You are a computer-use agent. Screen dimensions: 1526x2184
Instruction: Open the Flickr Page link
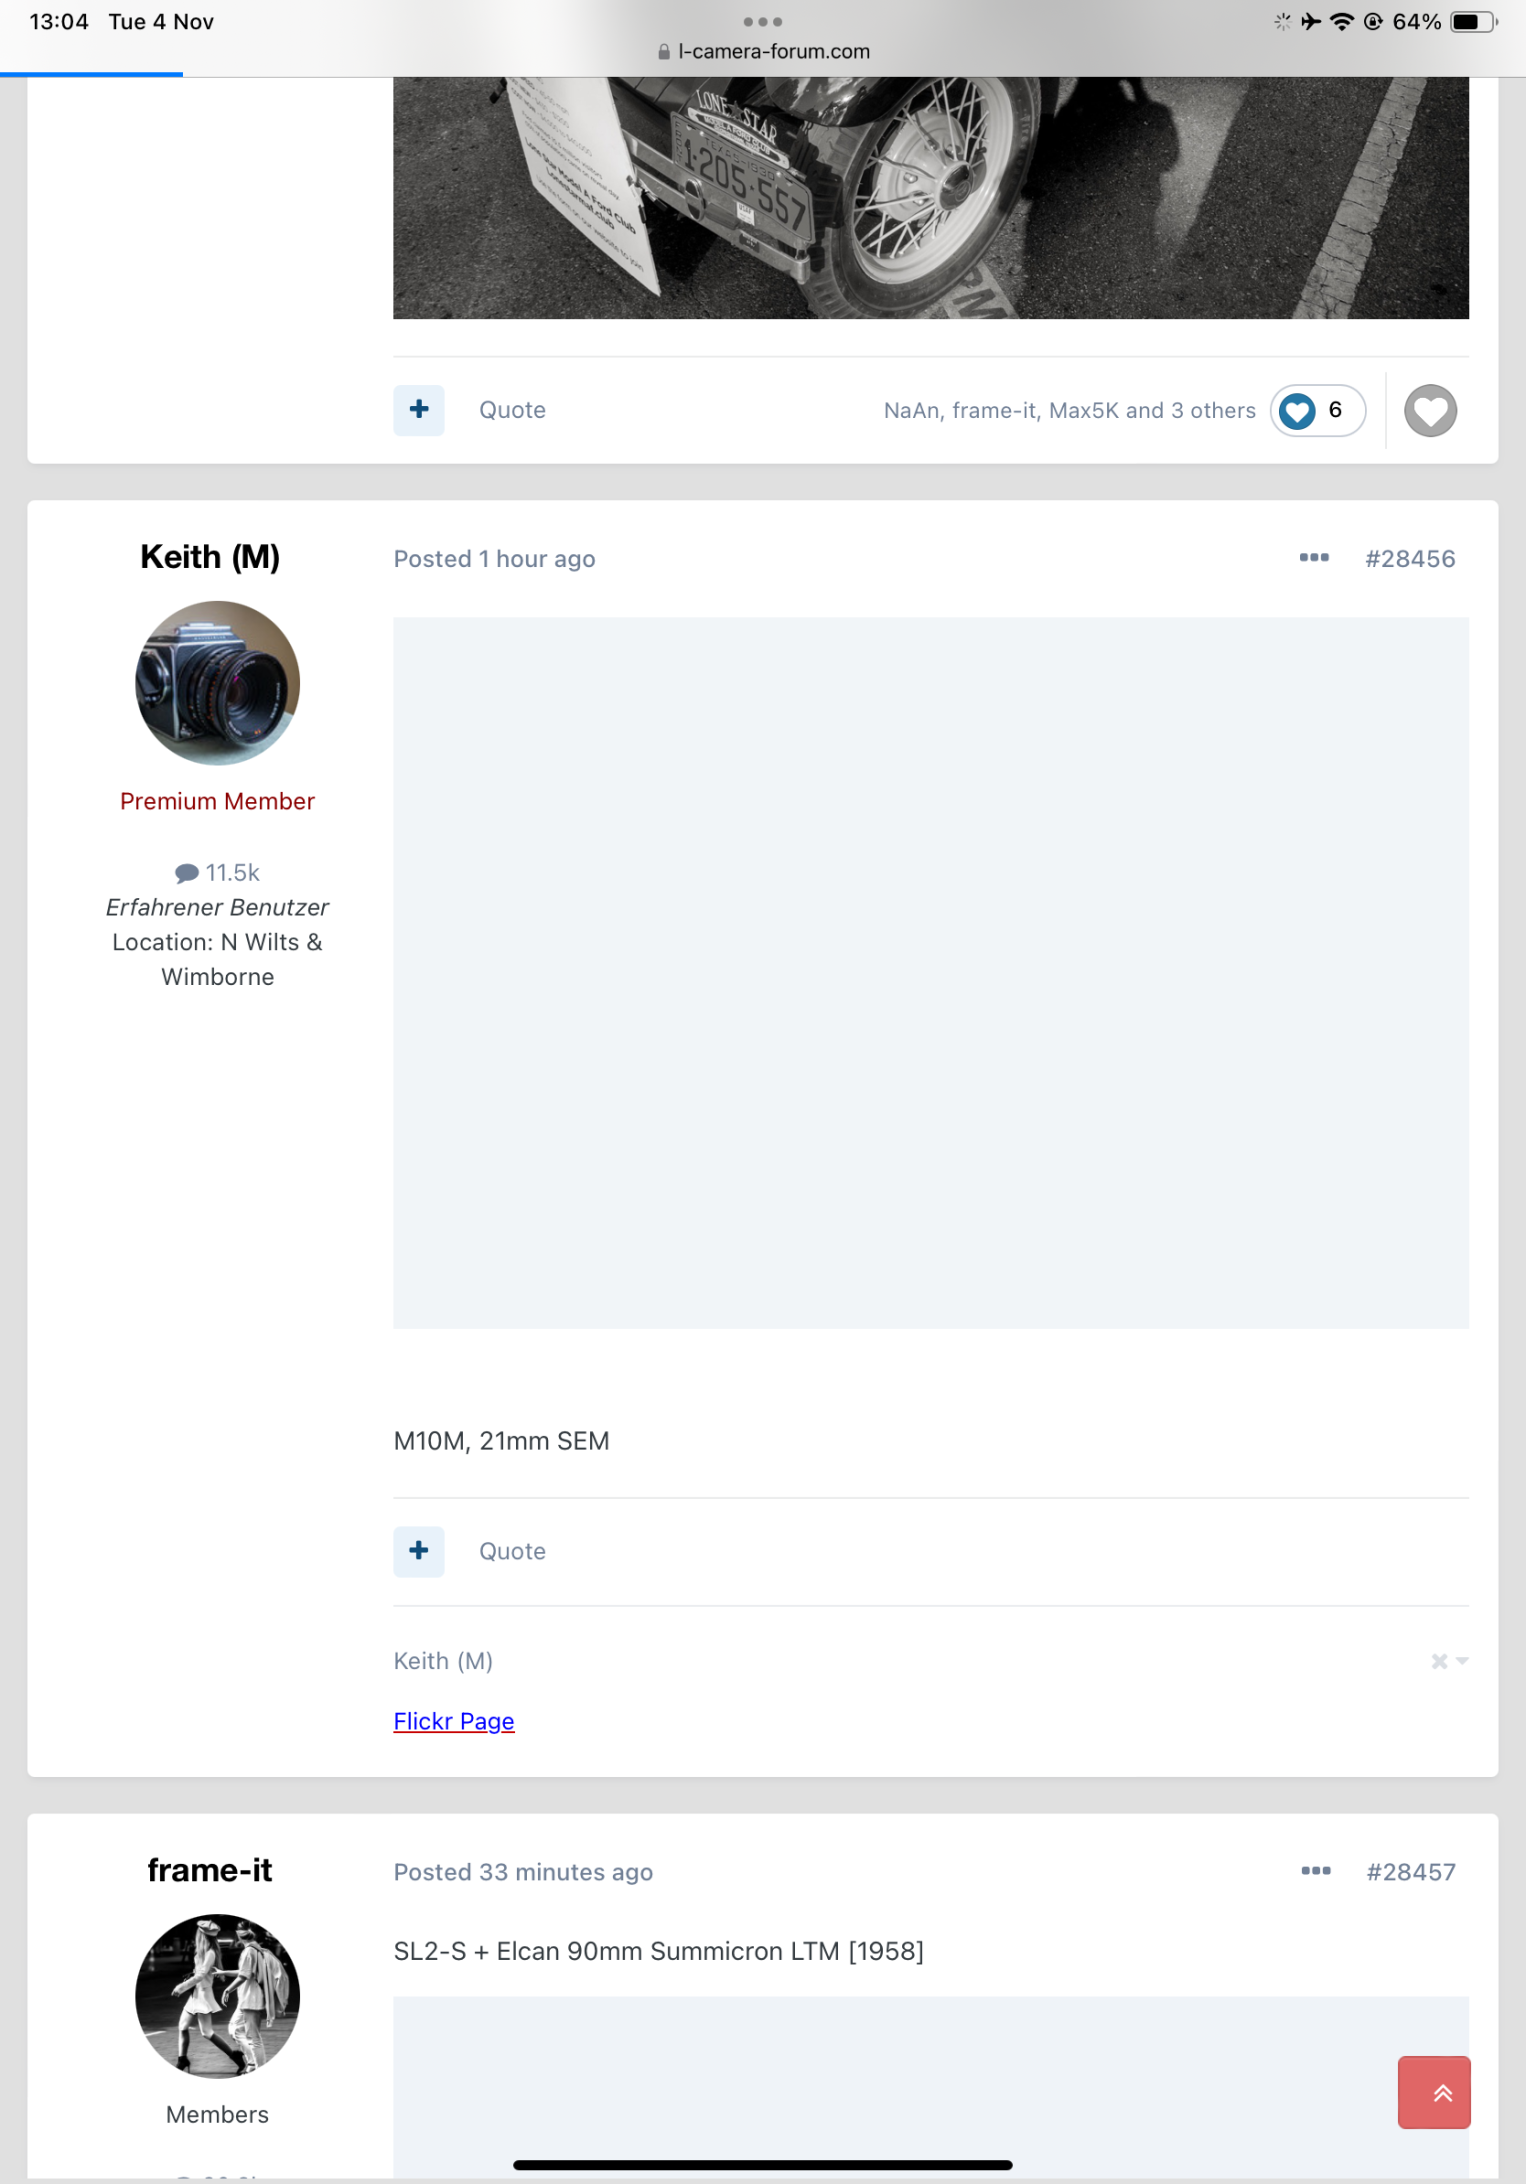[454, 1721]
